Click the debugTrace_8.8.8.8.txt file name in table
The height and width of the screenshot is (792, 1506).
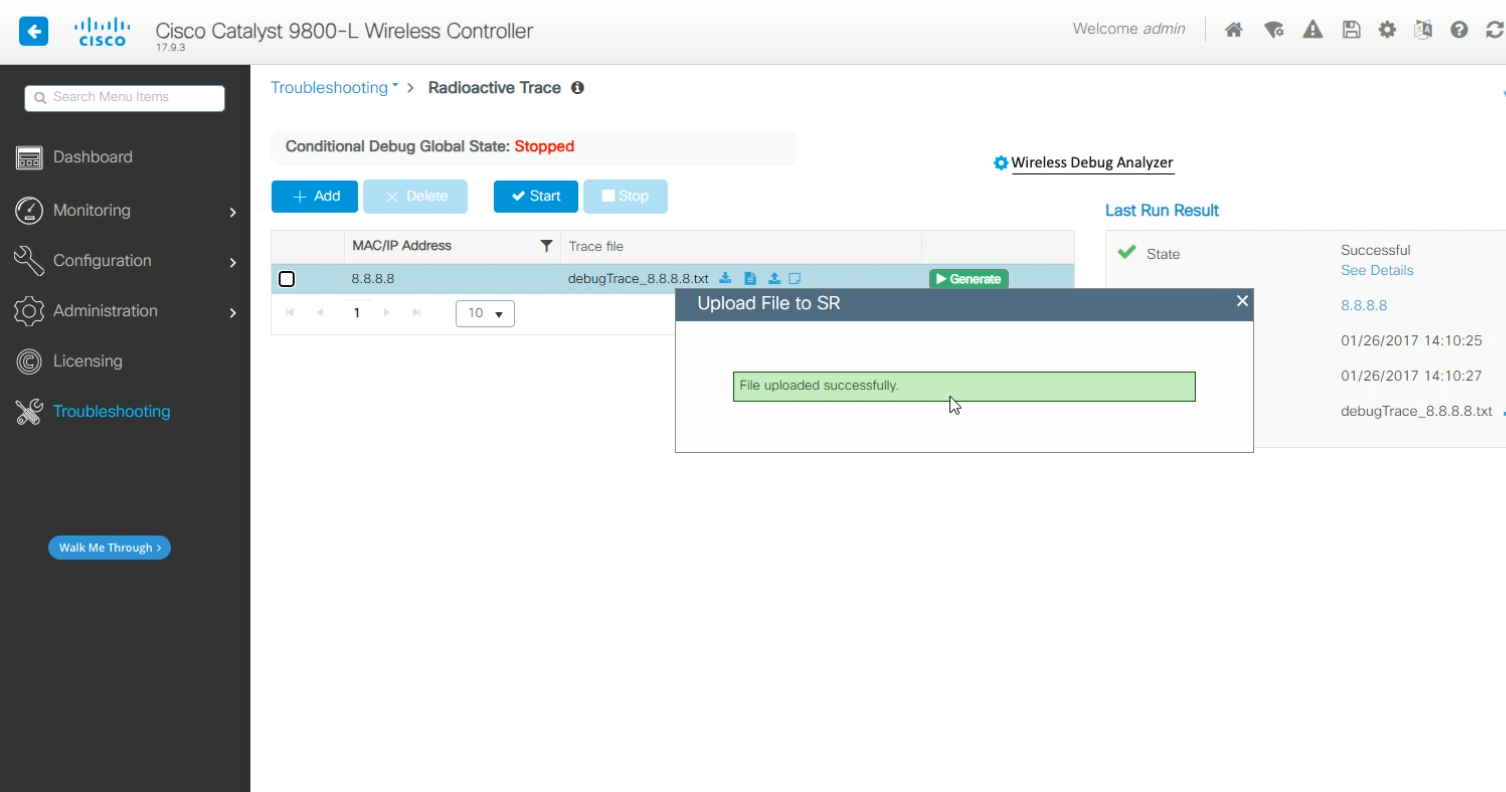638,279
